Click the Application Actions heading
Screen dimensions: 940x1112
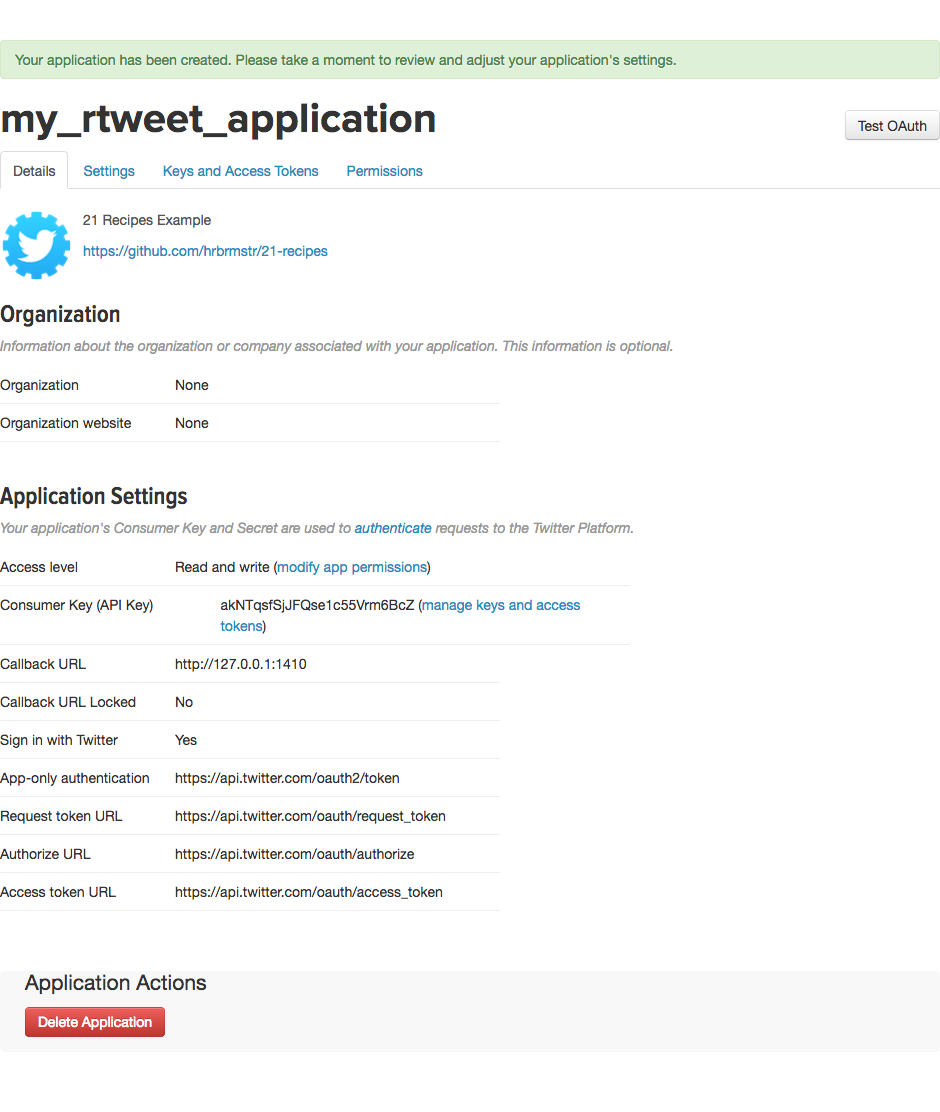(x=116, y=983)
